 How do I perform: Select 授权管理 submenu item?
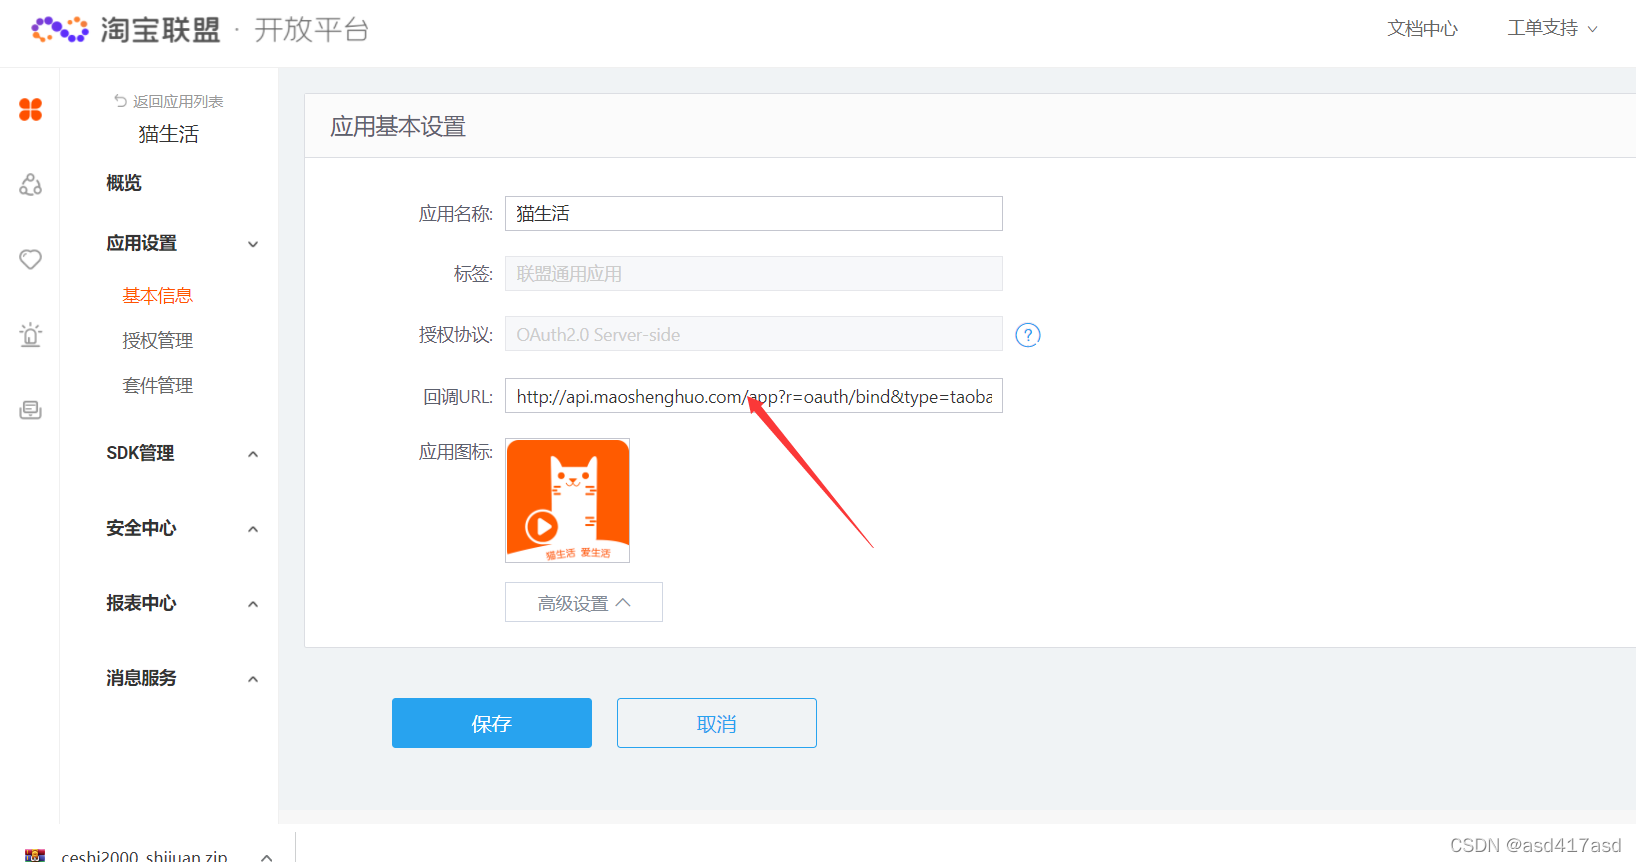[157, 341]
